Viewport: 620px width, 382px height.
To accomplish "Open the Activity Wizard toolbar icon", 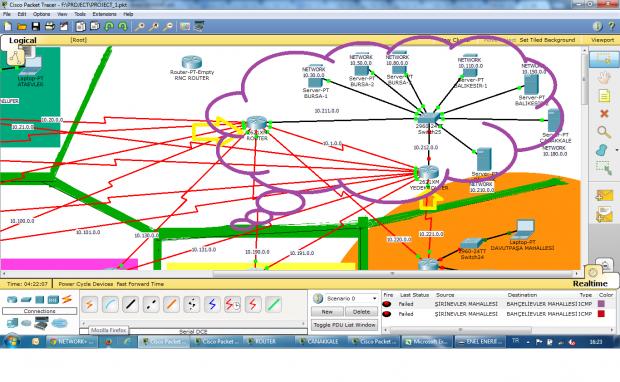I will pos(64,26).
